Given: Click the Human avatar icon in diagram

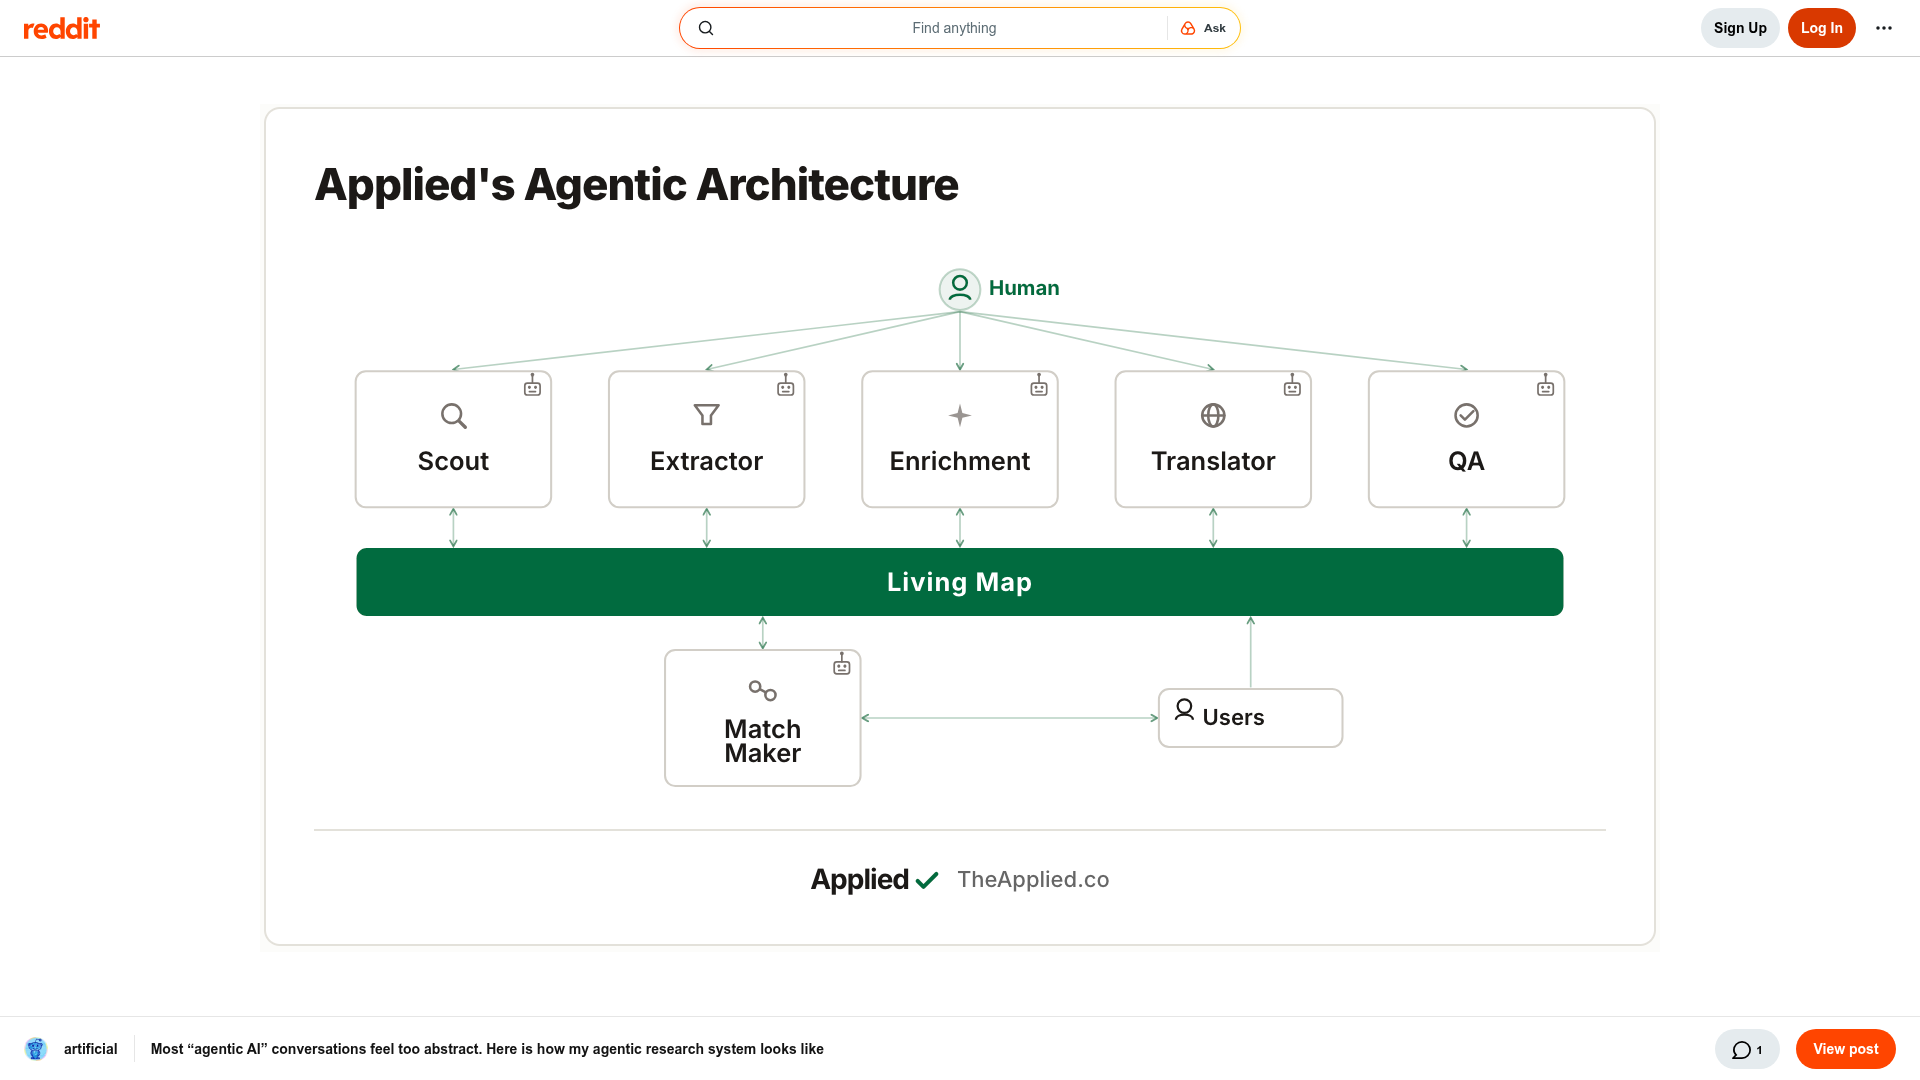Looking at the screenshot, I should click(960, 289).
